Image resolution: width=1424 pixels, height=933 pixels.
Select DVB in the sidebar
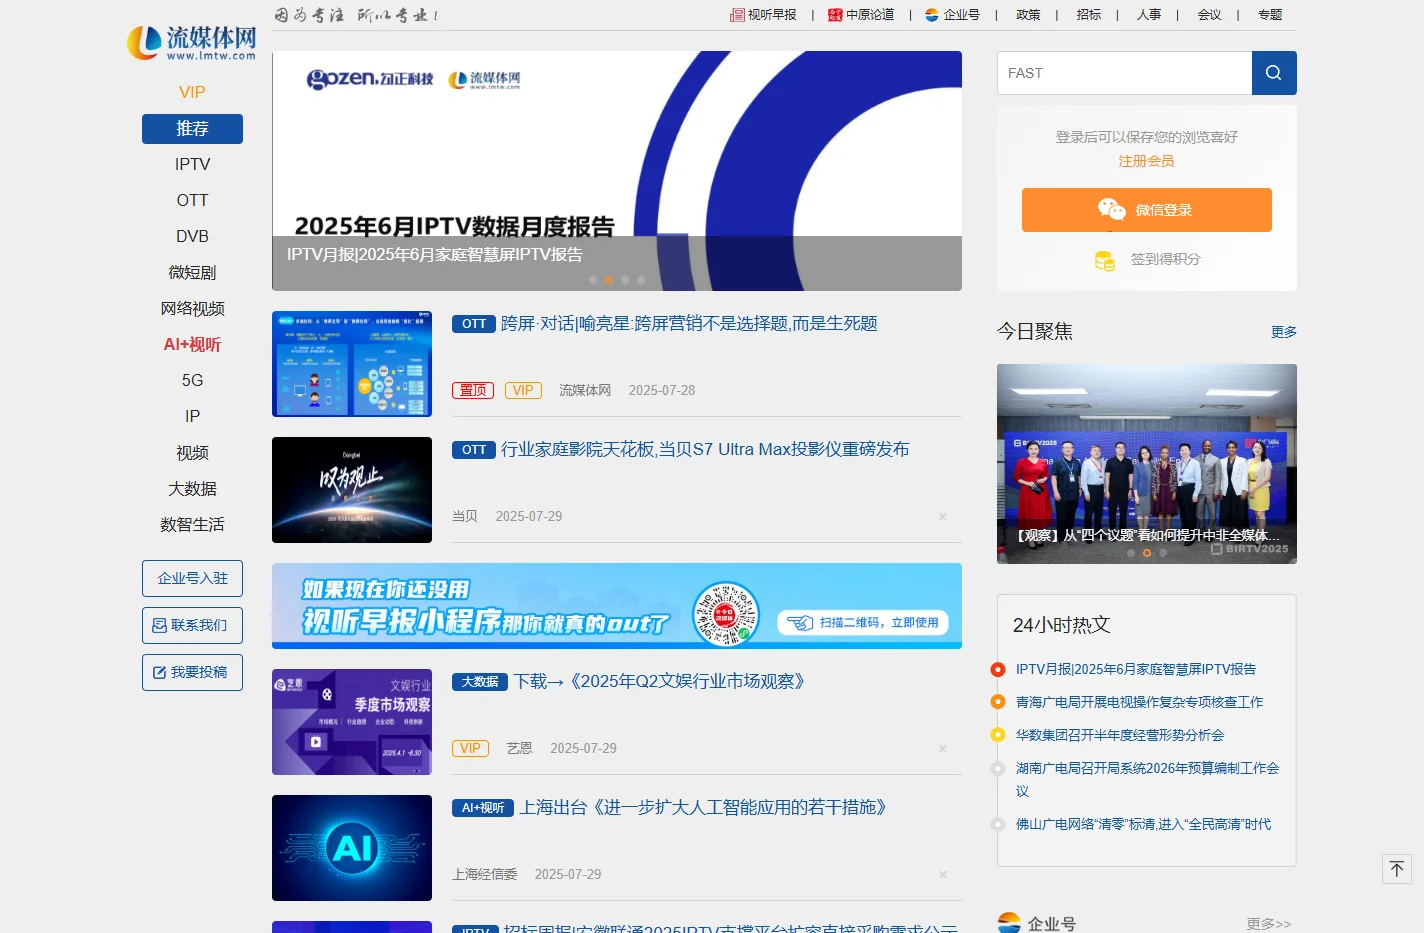pyautogui.click(x=192, y=237)
